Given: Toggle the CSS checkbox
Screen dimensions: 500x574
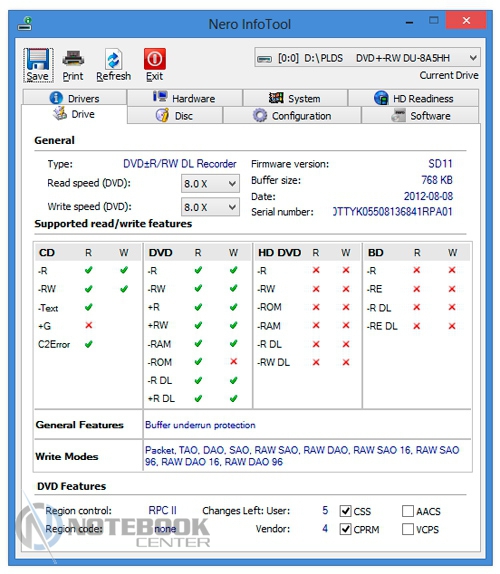Looking at the screenshot, I should point(346,511).
